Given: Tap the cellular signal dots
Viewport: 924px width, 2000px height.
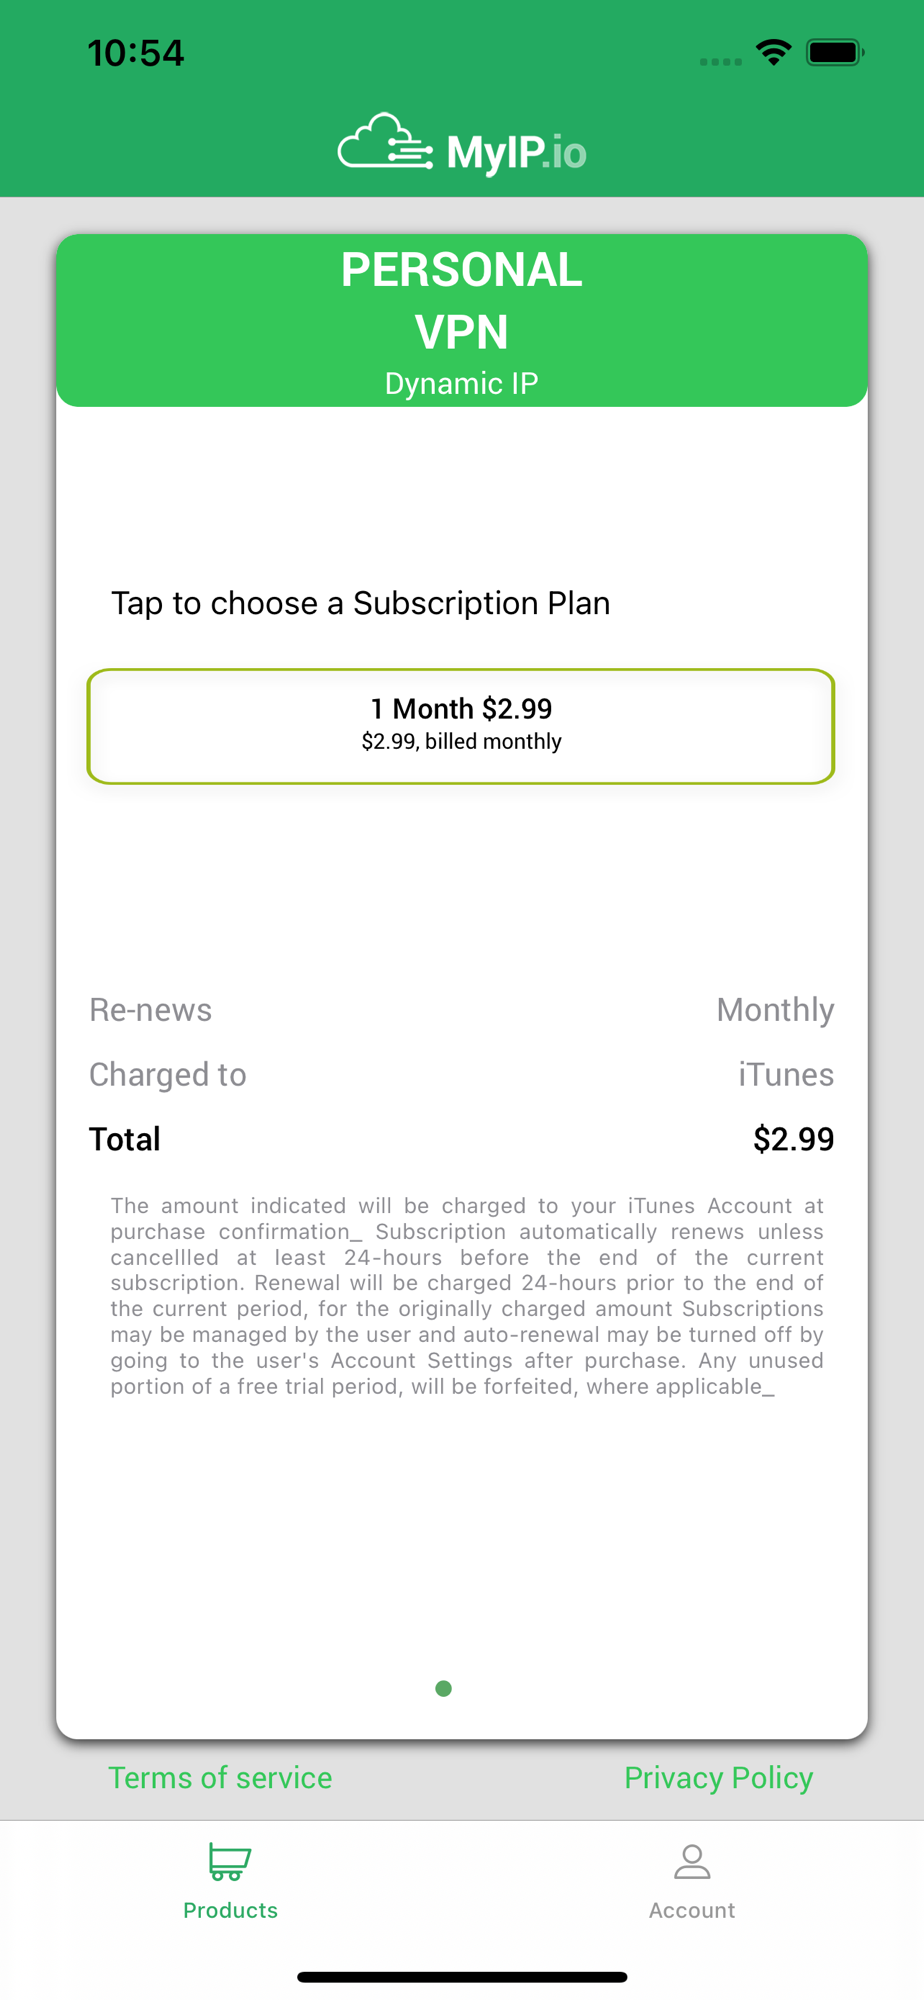Looking at the screenshot, I should pos(720,62).
